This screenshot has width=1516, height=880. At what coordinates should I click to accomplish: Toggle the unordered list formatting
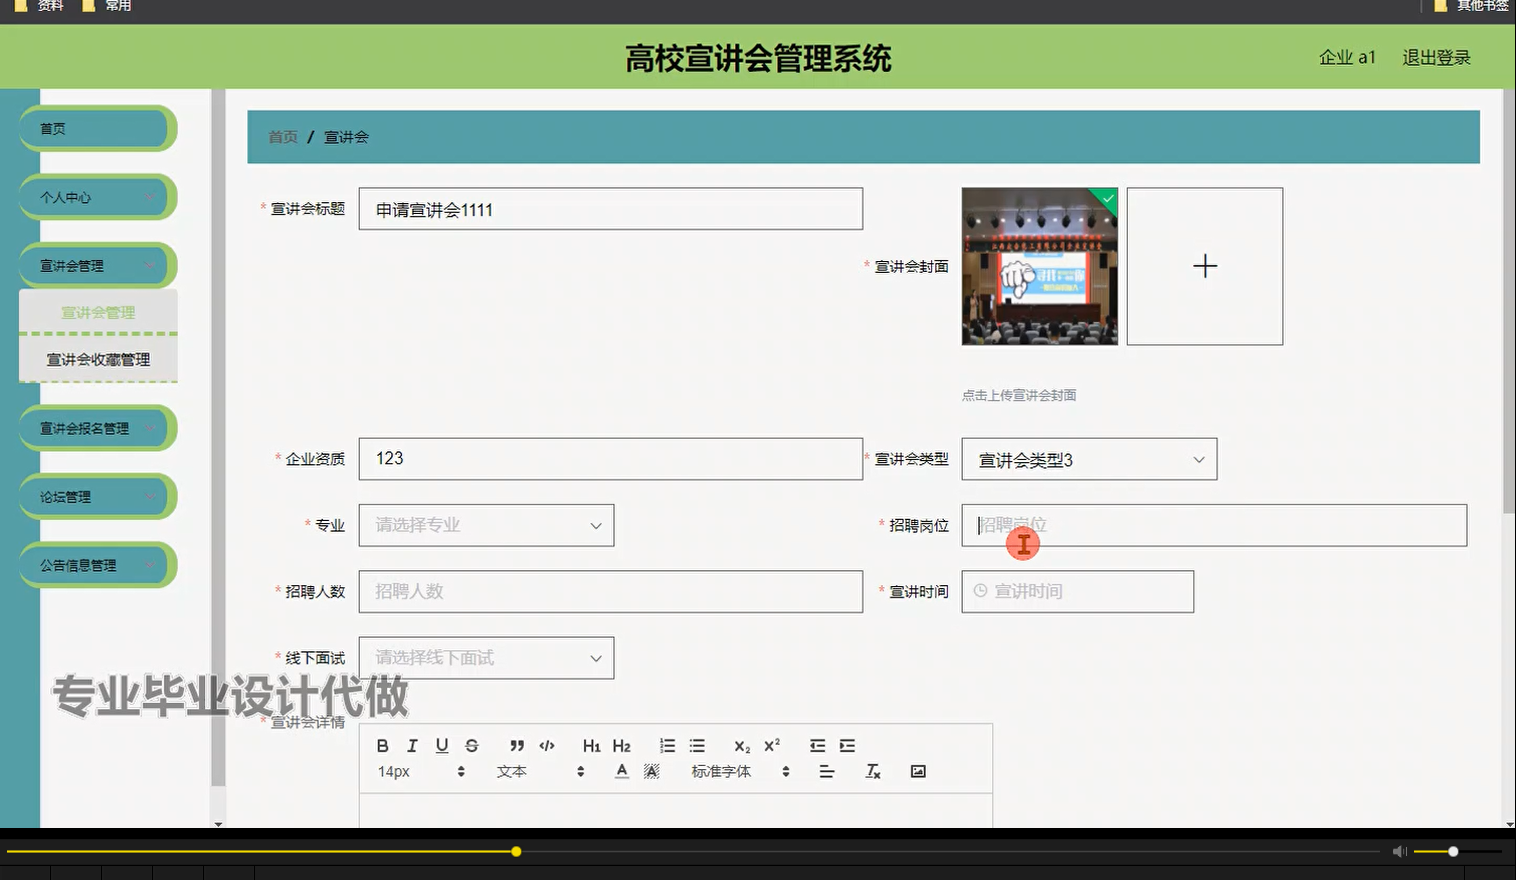[697, 745]
